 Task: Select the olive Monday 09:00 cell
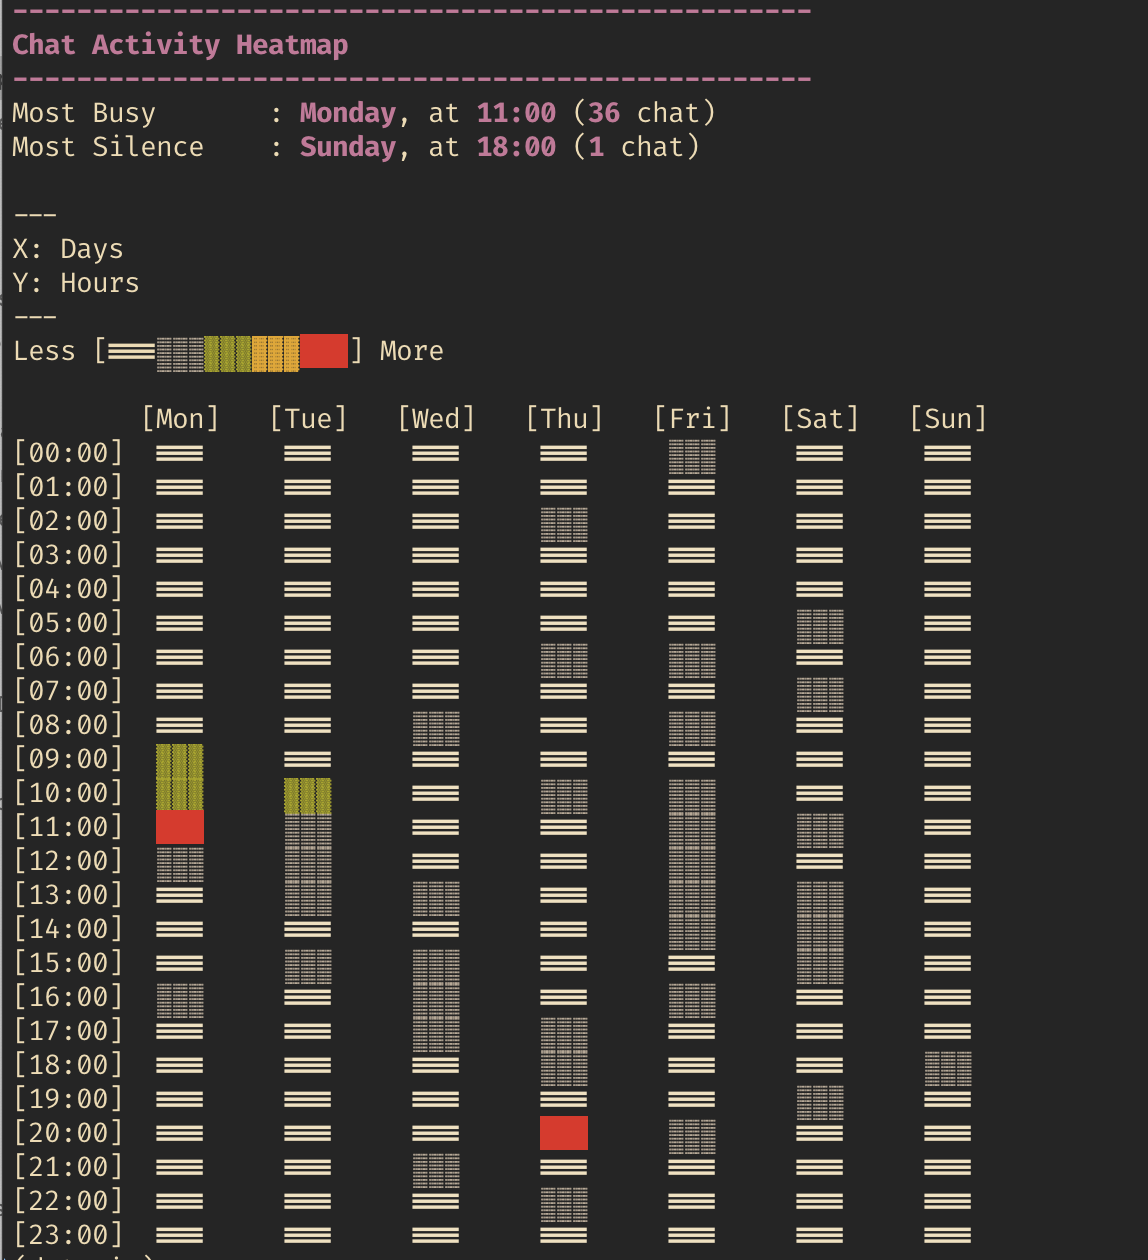[x=180, y=761]
